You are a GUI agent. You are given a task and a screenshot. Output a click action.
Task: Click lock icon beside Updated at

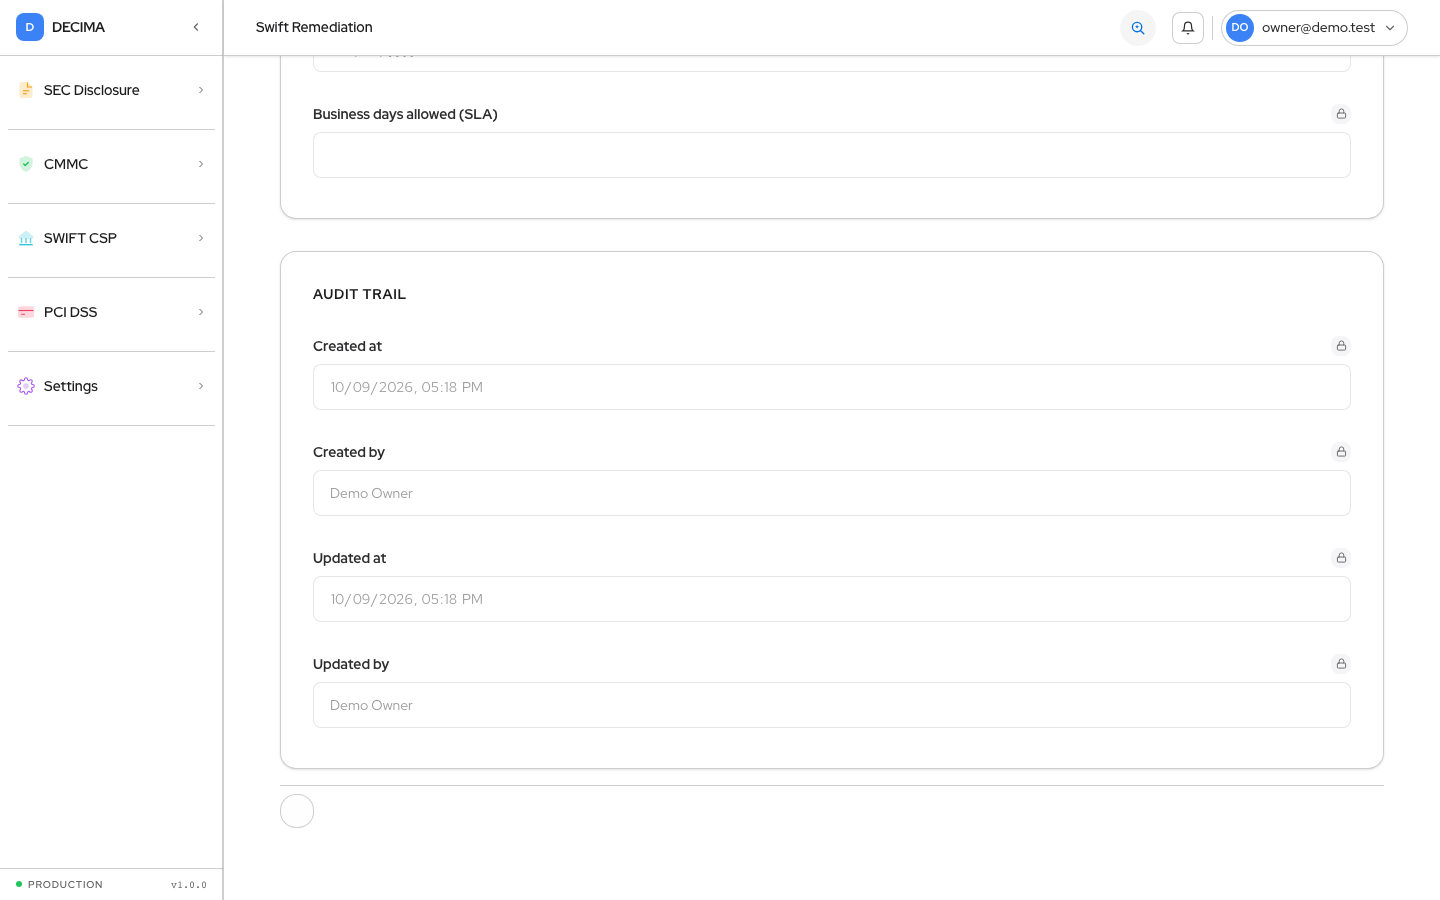(x=1341, y=558)
